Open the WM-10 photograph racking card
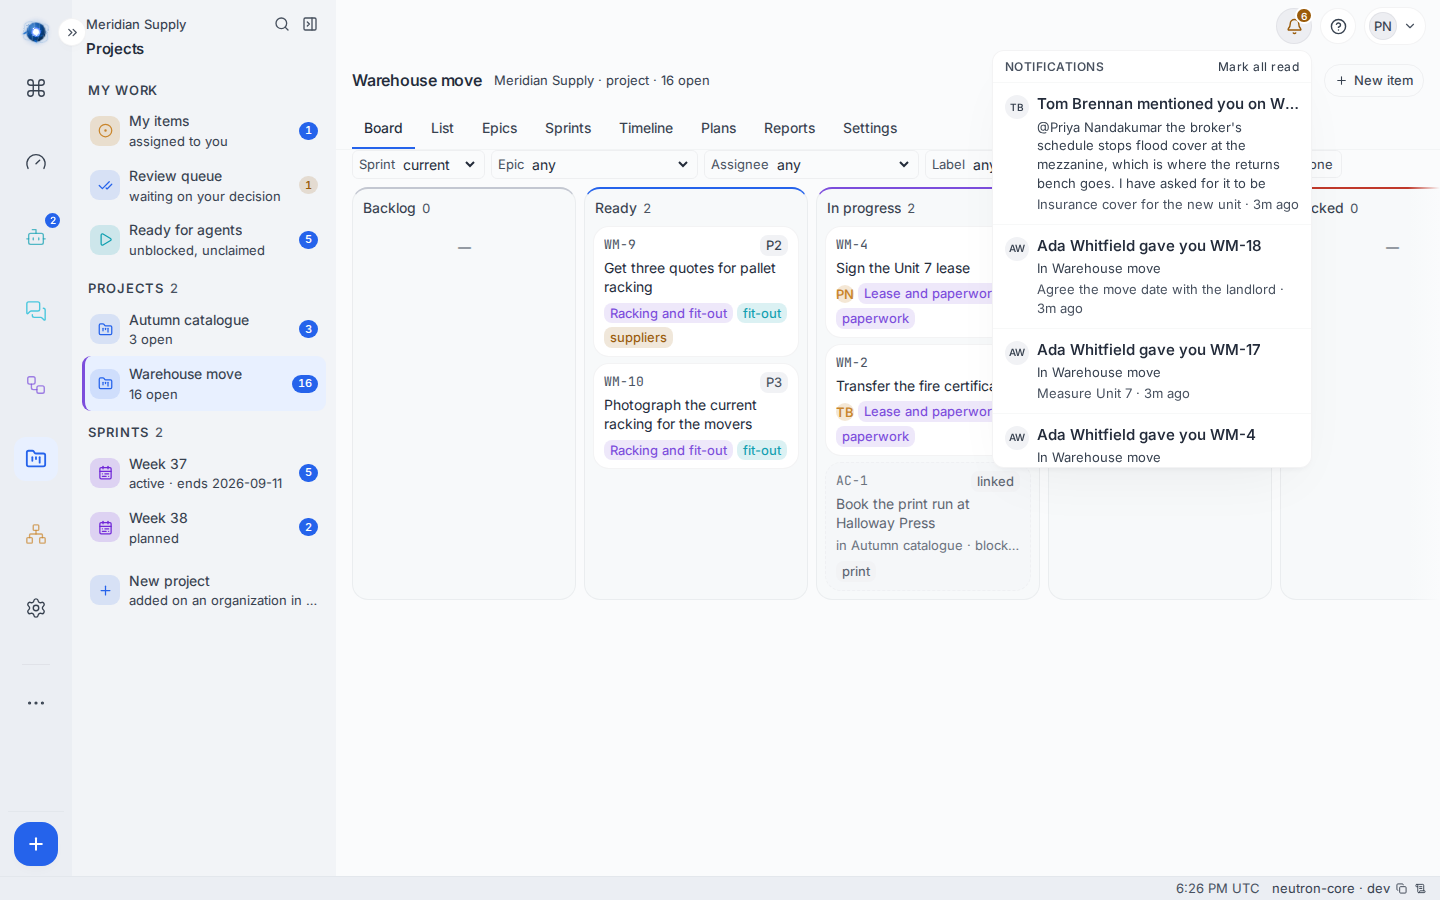The image size is (1440, 900). [x=696, y=416]
